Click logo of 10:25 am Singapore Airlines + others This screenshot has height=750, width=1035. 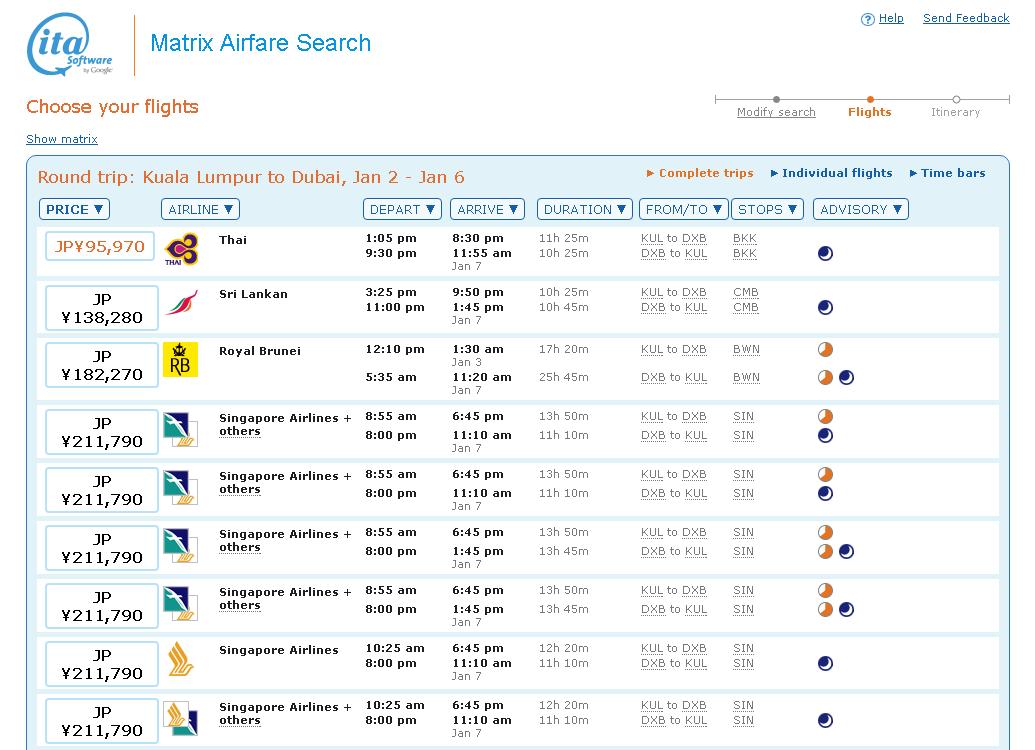[180, 718]
